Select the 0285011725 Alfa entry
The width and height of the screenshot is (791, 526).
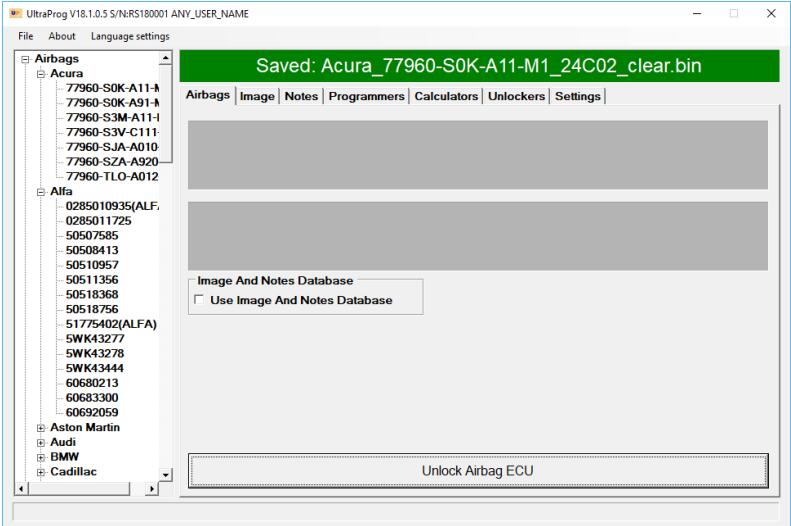(x=98, y=220)
